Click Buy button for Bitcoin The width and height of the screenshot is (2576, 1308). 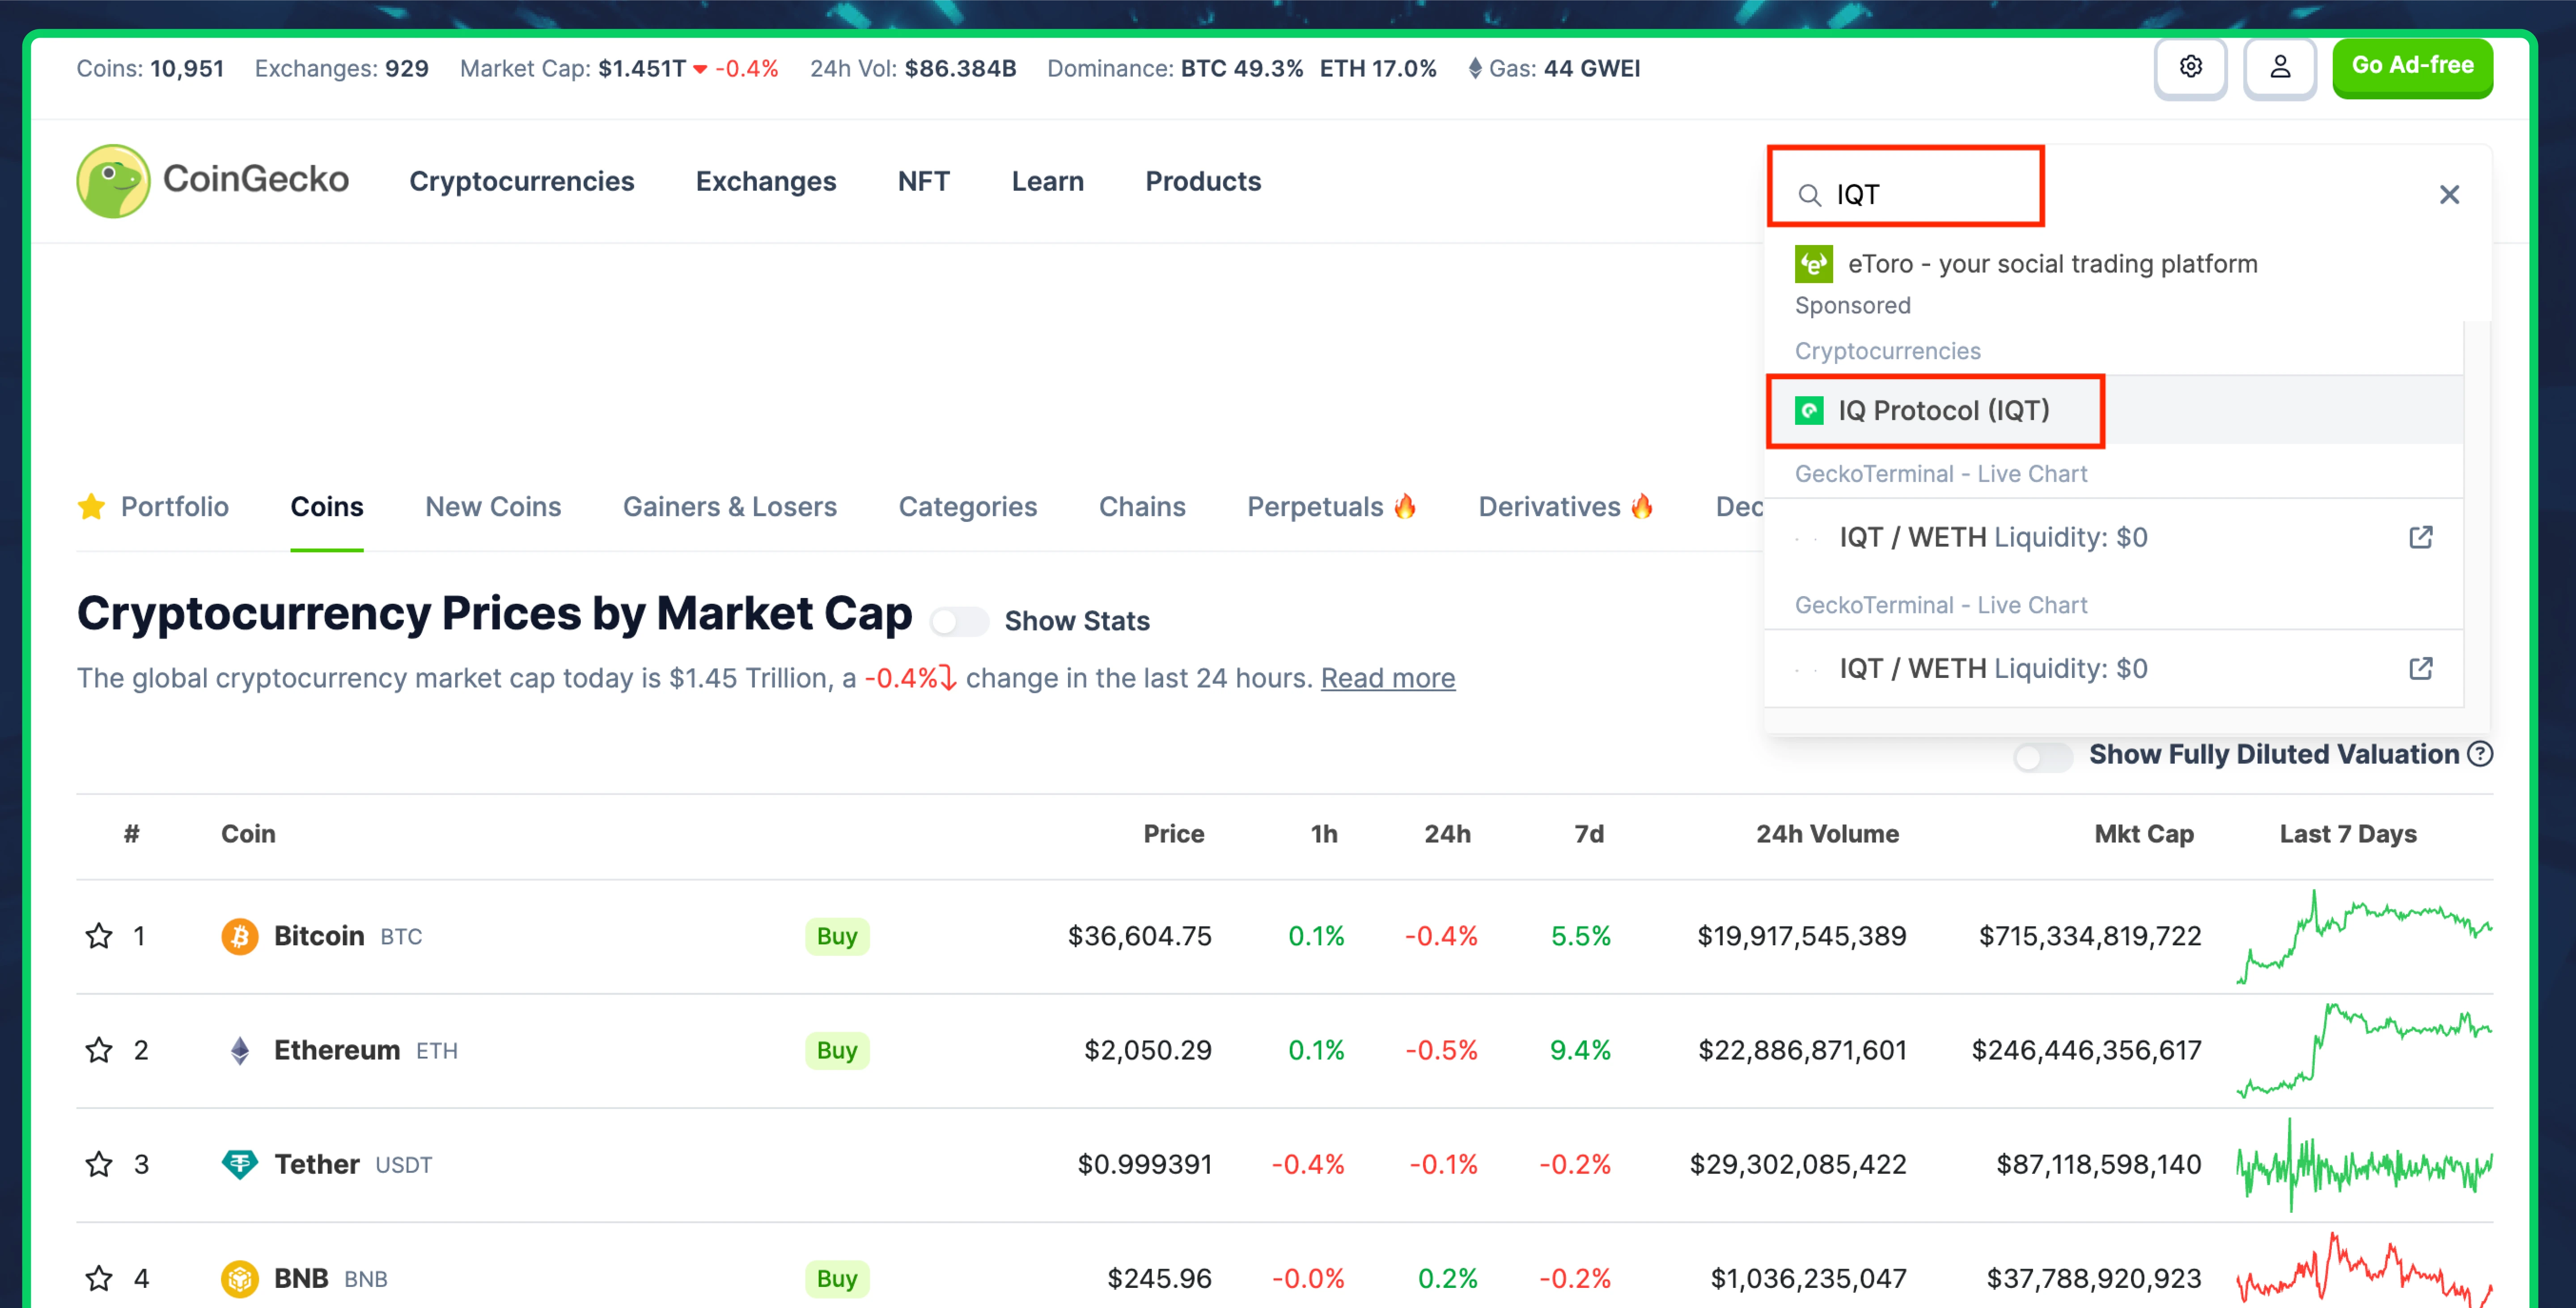click(x=837, y=936)
